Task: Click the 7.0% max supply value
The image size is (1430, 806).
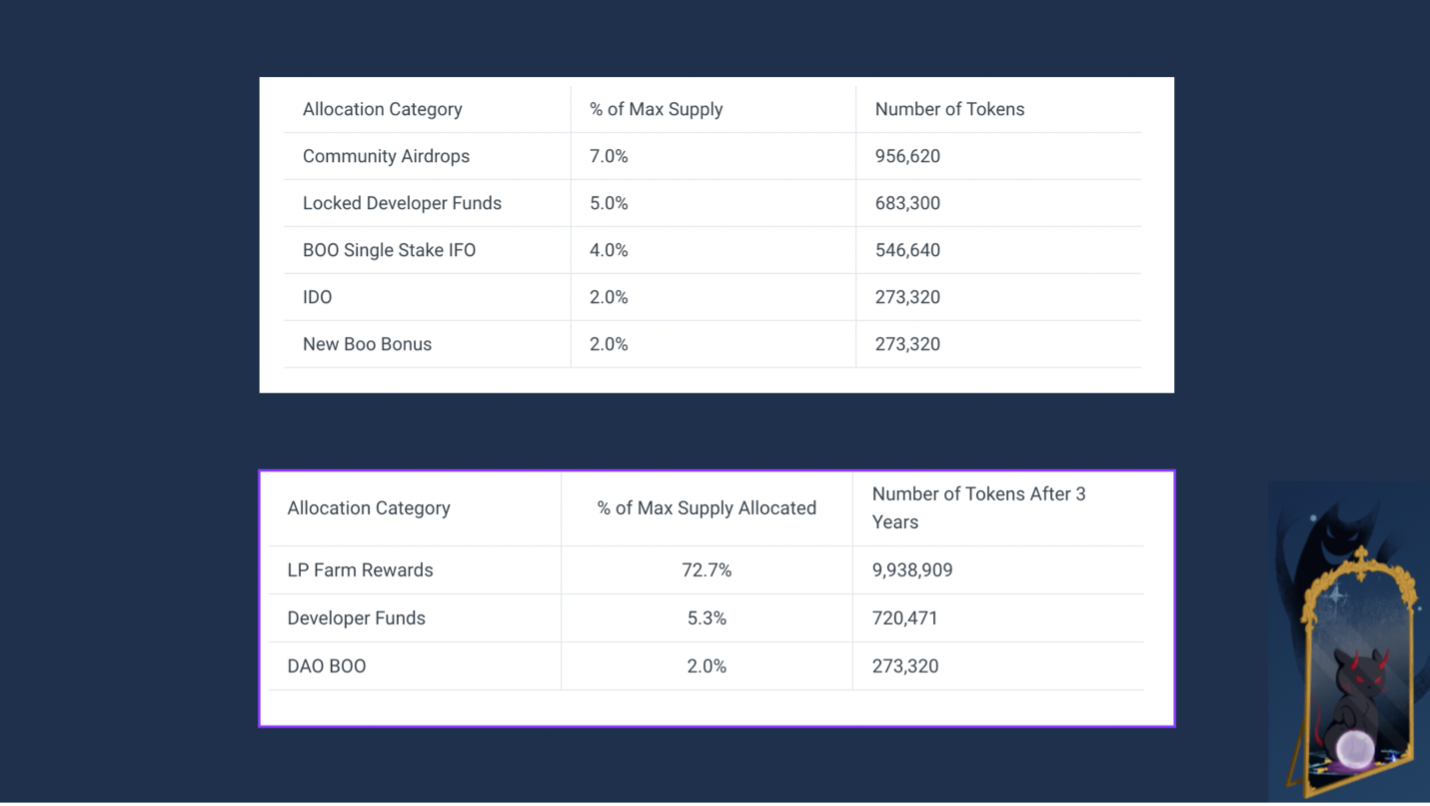Action: point(609,156)
